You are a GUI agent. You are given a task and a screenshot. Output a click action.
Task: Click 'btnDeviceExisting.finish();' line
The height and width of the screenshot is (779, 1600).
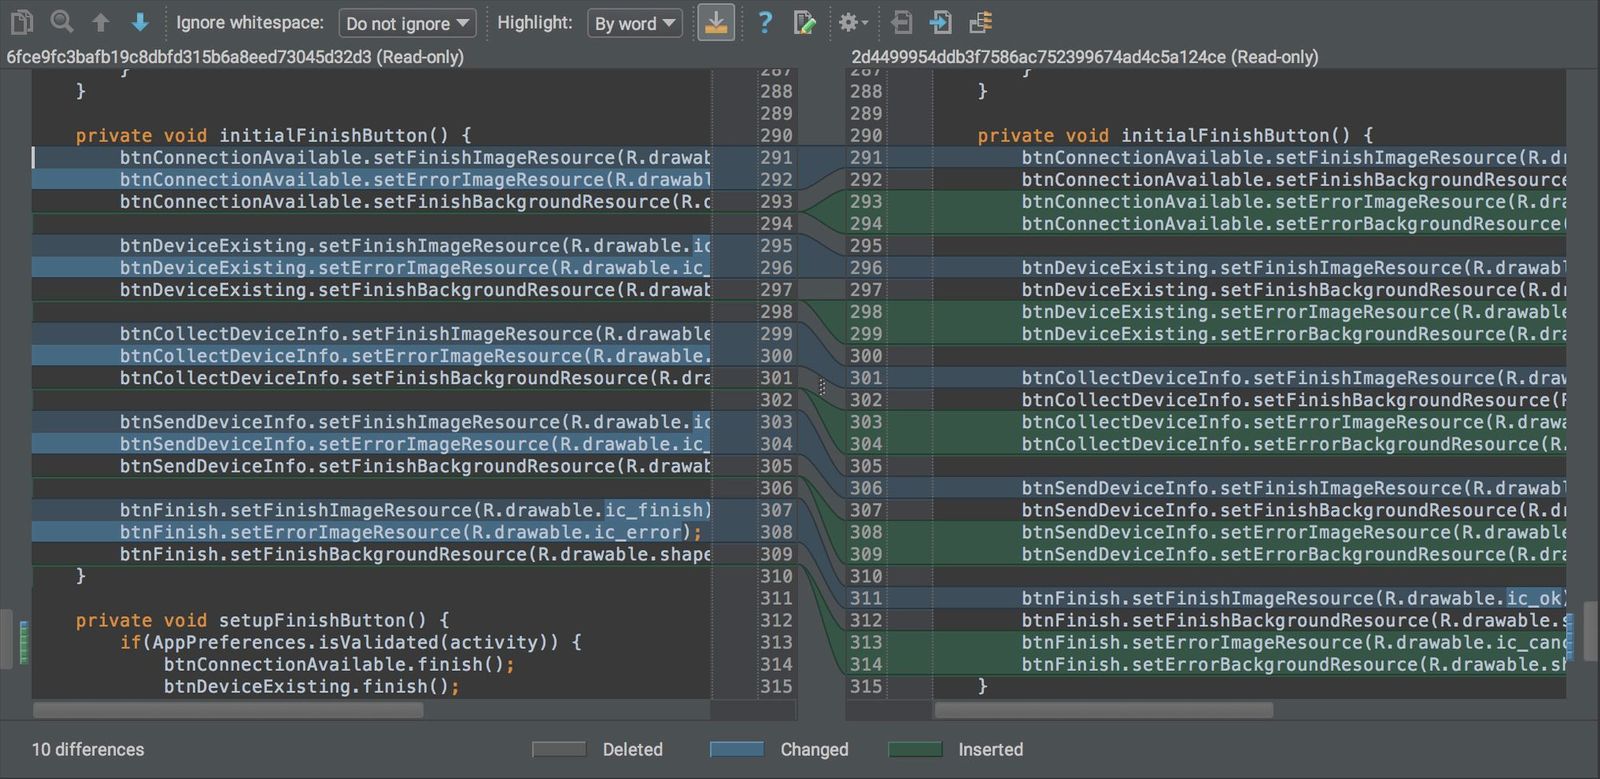(312, 686)
